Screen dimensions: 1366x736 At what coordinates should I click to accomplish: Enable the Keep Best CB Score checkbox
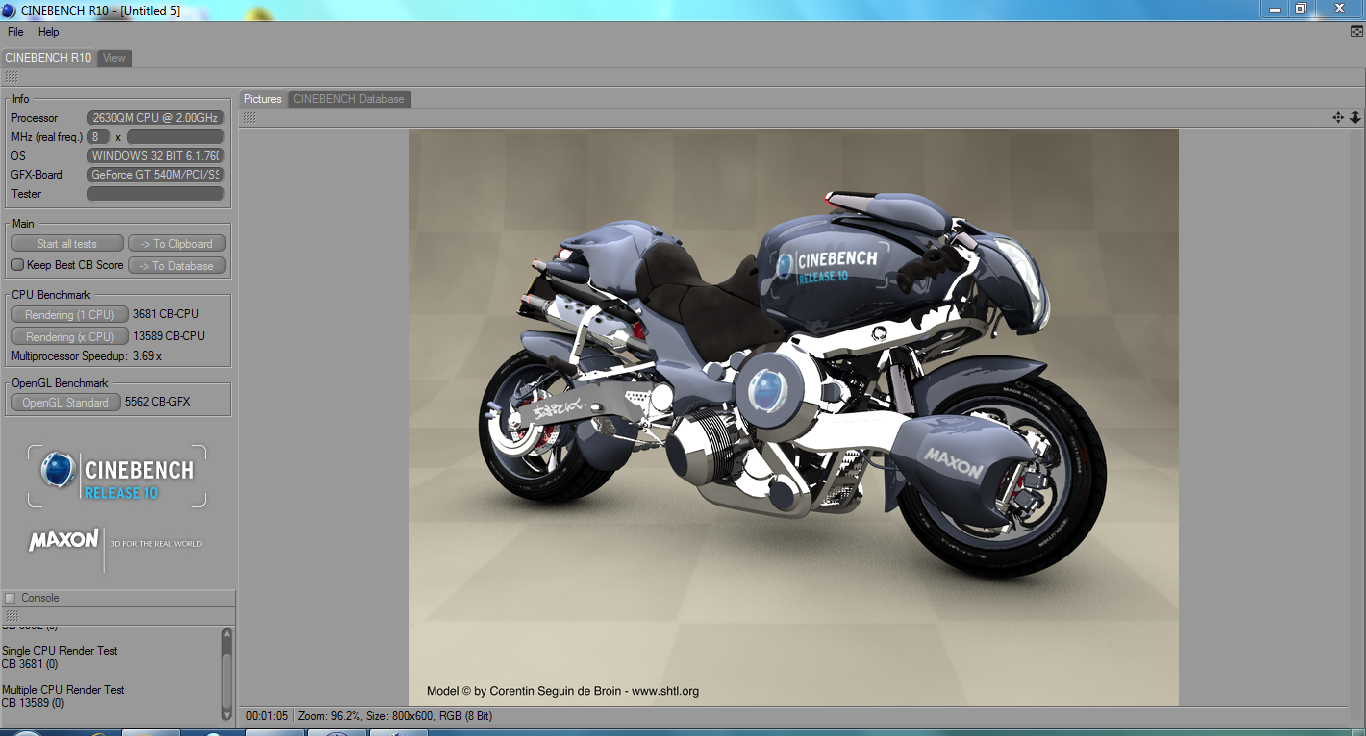(17, 265)
